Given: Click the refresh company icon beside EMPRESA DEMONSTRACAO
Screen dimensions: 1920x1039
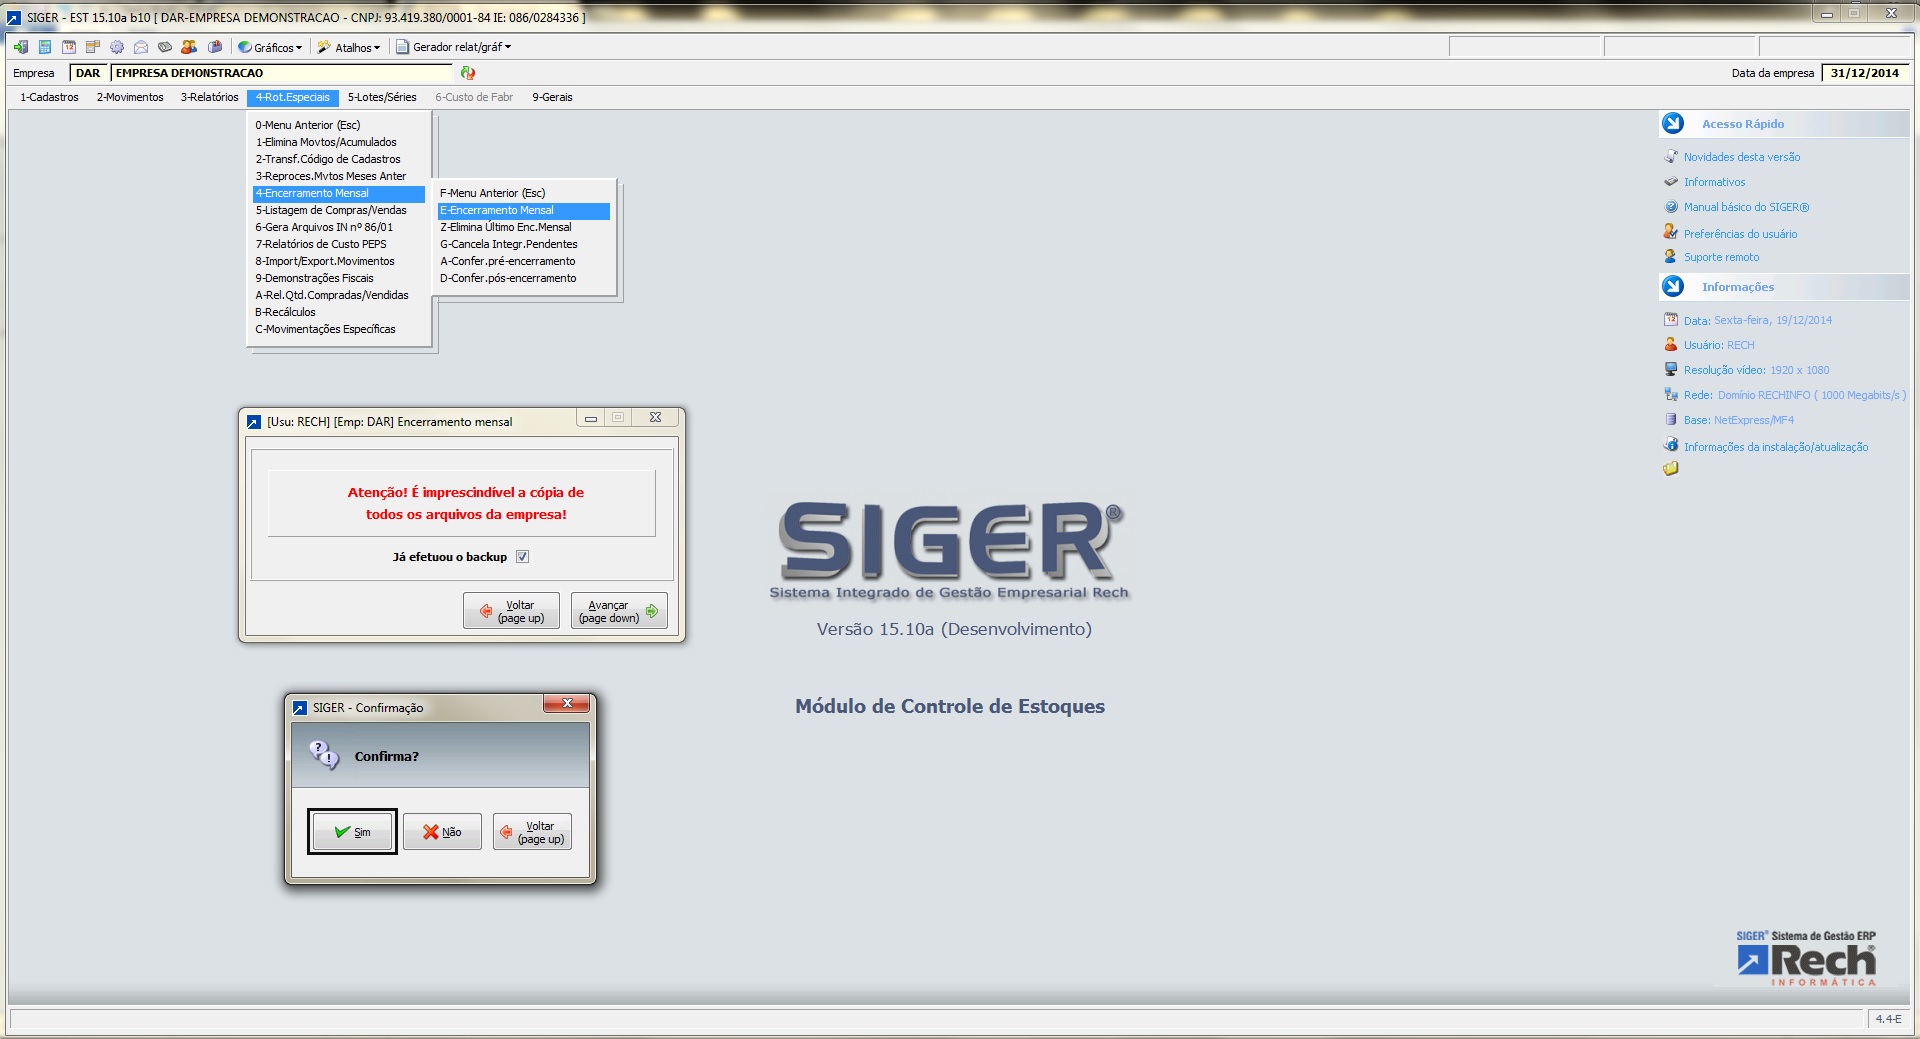Looking at the screenshot, I should click(x=468, y=73).
